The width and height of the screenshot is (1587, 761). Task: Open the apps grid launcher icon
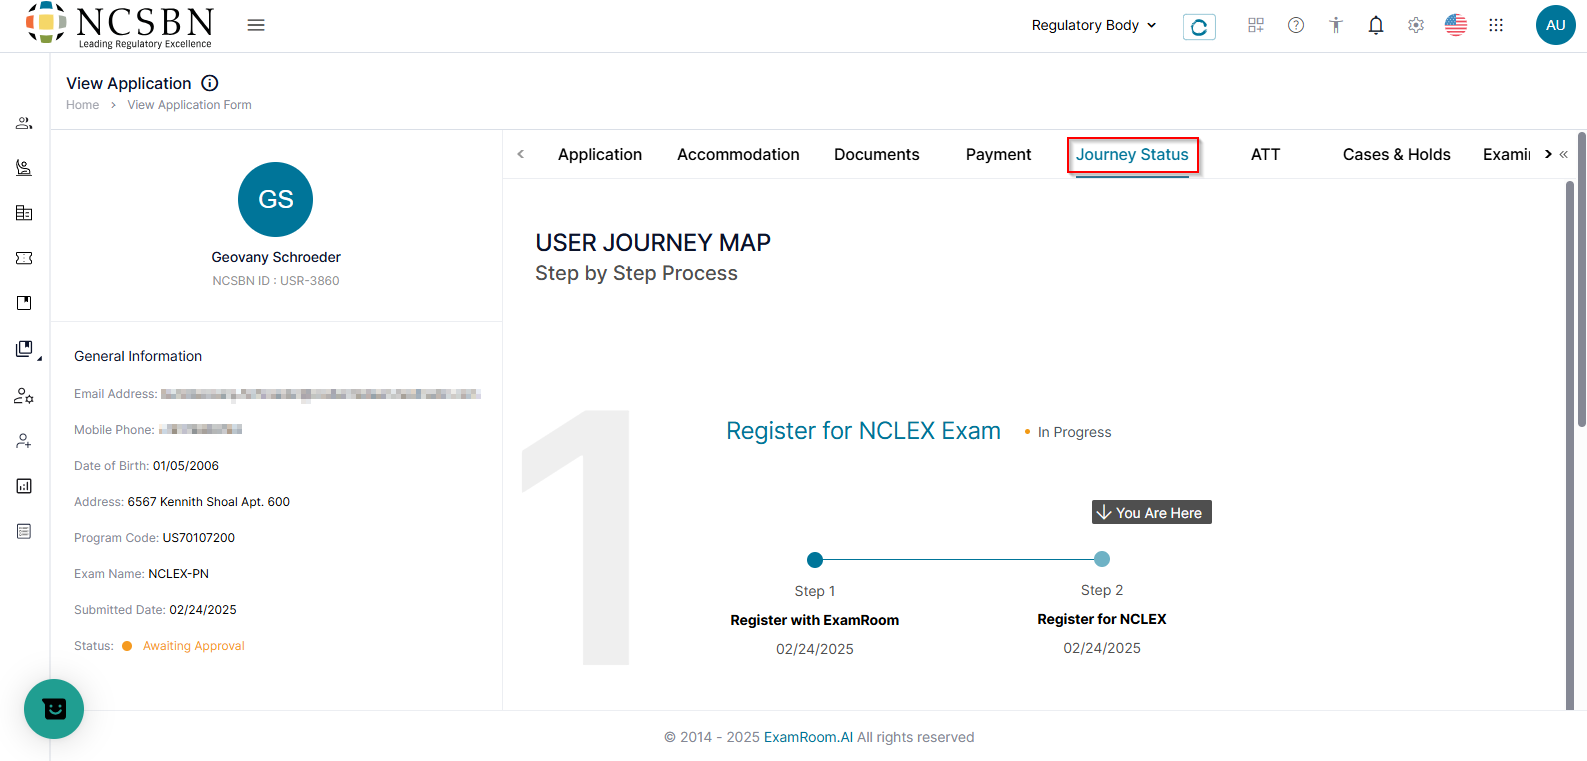point(1496,25)
